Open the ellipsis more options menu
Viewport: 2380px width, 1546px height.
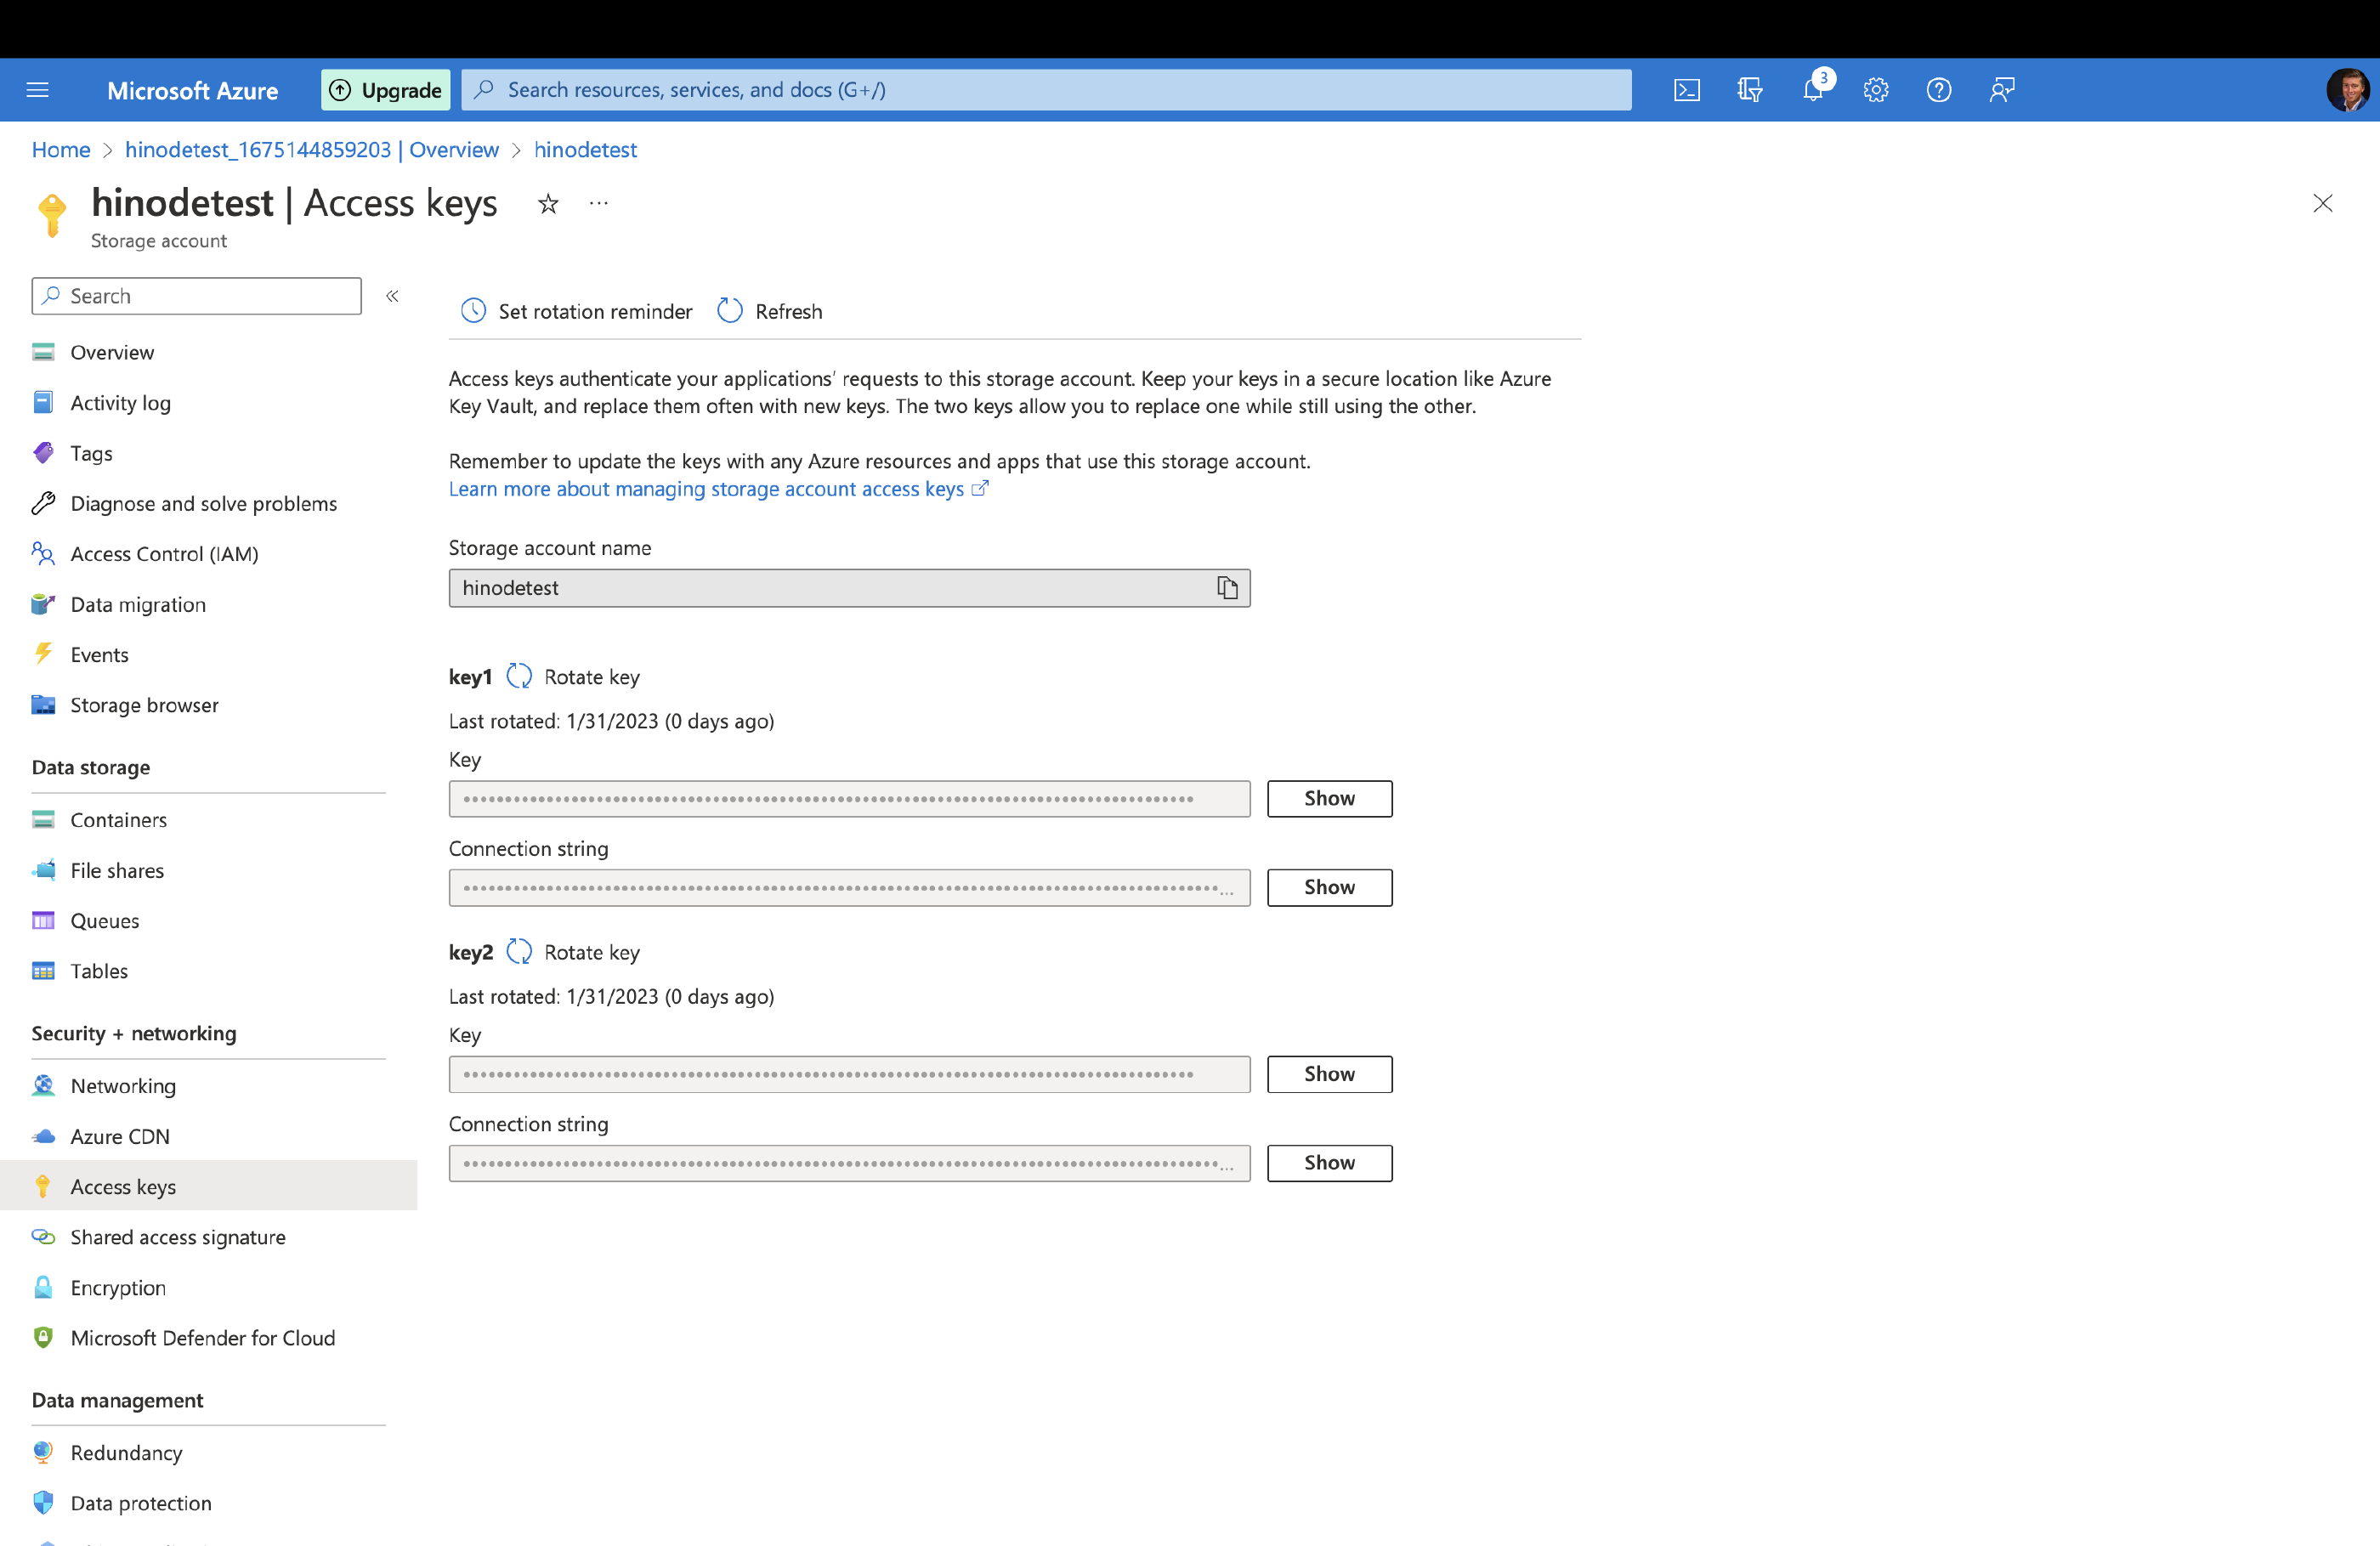pyautogui.click(x=599, y=204)
